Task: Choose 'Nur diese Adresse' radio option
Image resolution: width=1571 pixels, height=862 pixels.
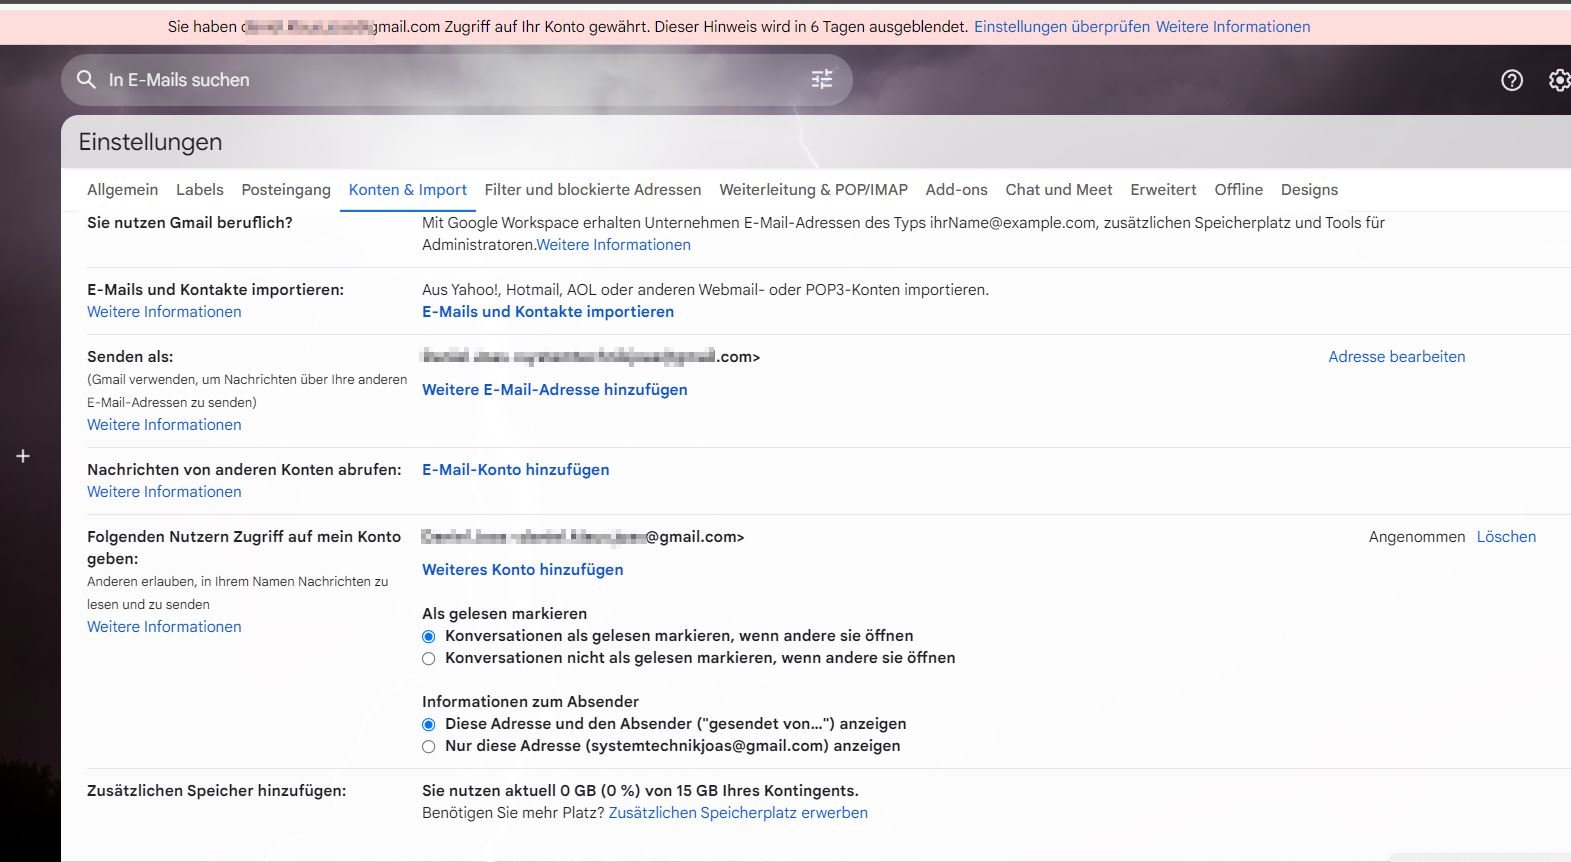Action: pos(429,747)
